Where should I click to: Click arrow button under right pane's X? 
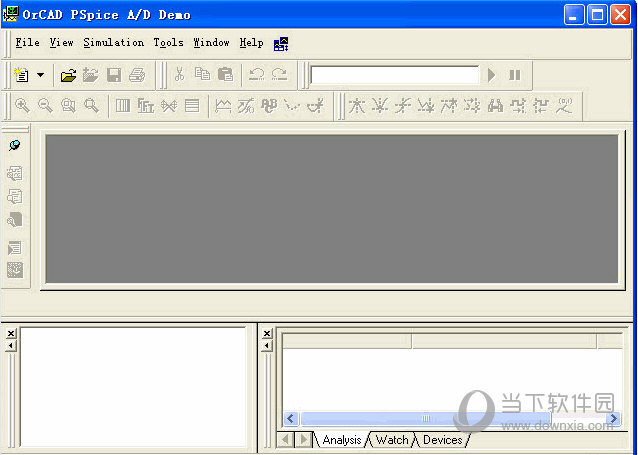point(267,346)
